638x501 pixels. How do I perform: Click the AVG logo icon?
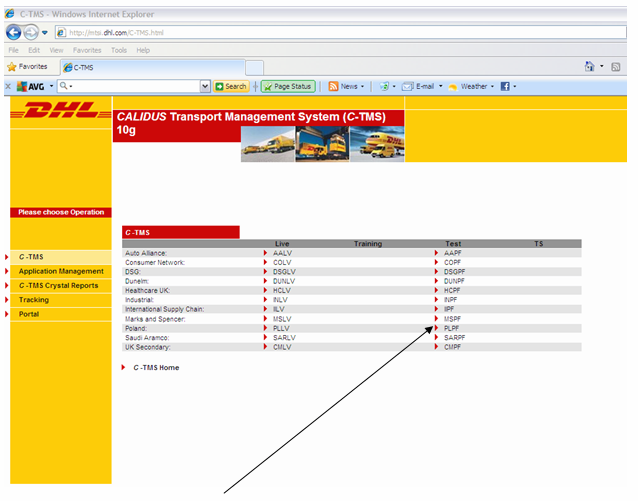pos(31,86)
